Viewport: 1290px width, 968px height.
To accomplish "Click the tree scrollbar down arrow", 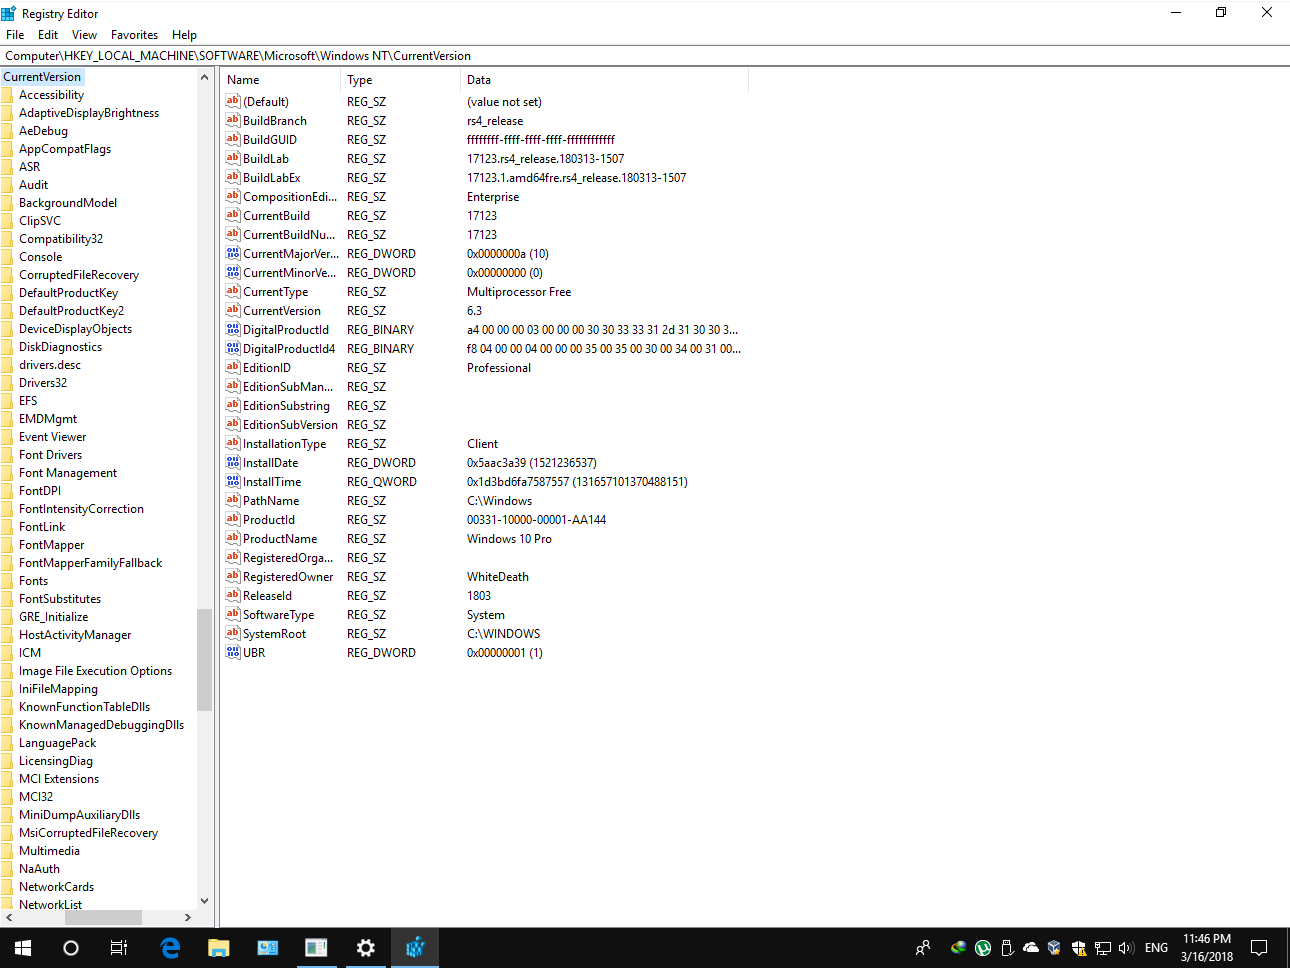I will [205, 900].
